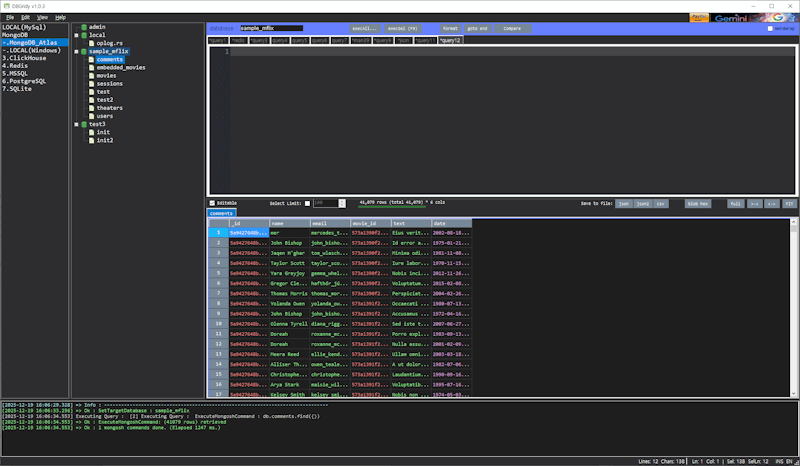800x466 pixels.
Task: Click the date column header
Action: (x=452, y=224)
